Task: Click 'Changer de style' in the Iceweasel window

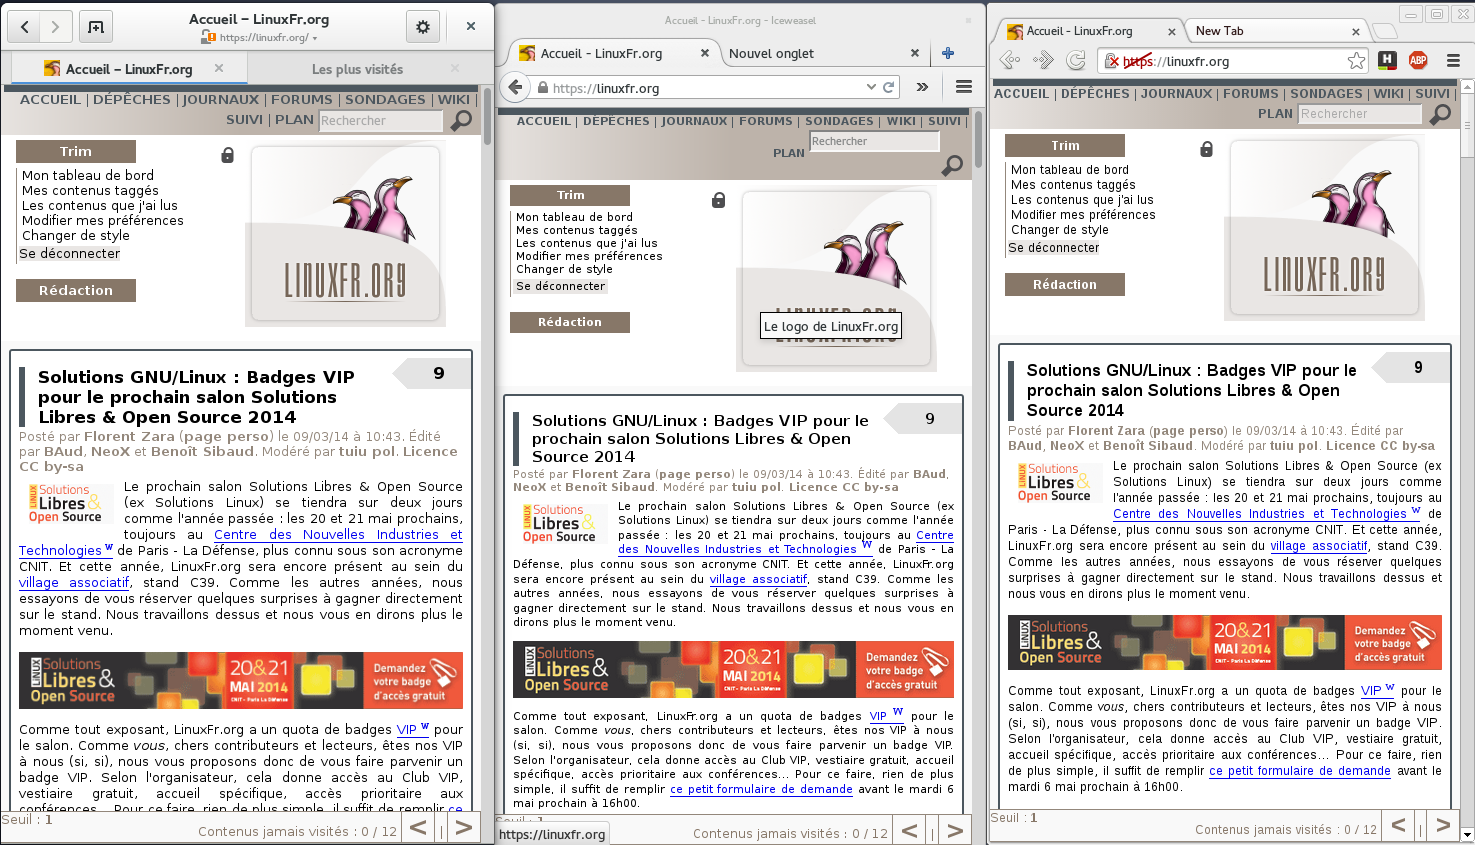Action: (x=564, y=269)
